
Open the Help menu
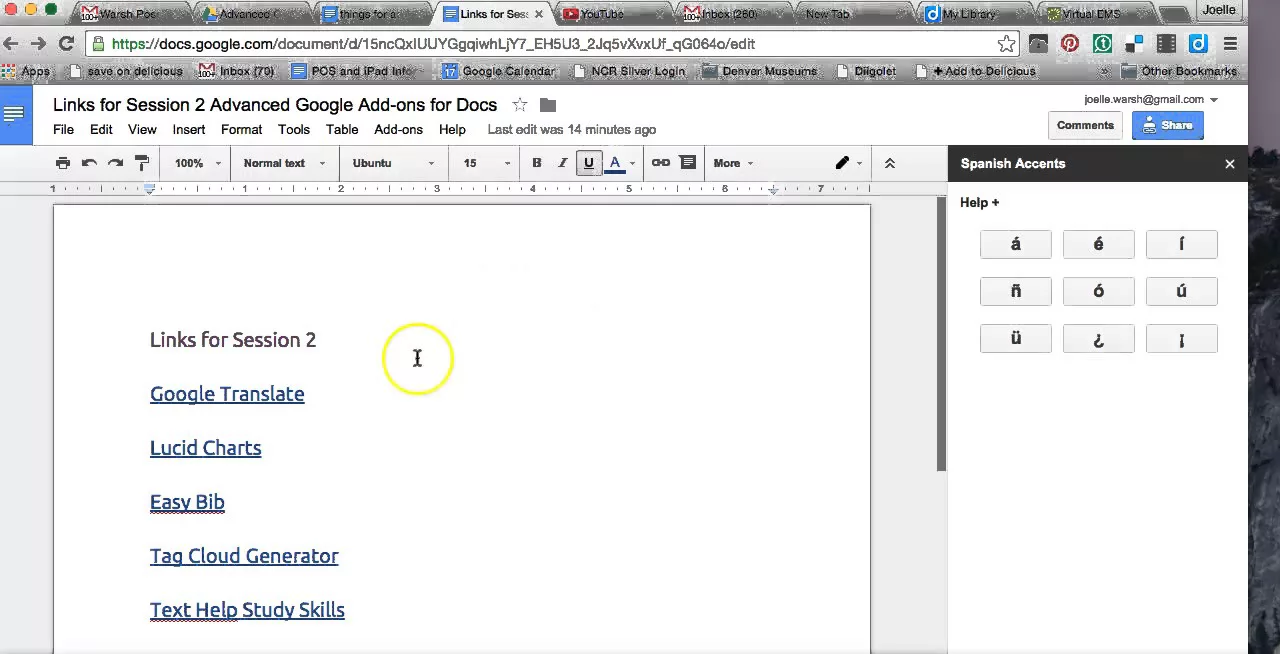[452, 129]
